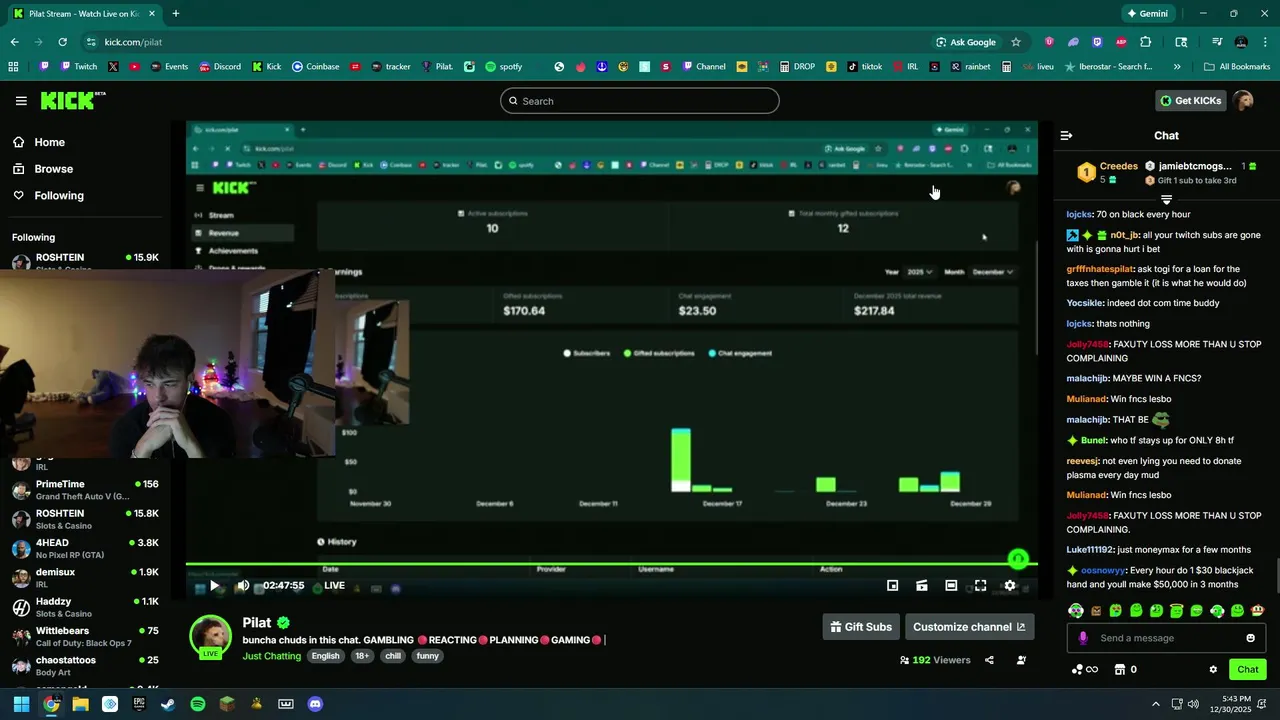Mute the stream volume
Viewport: 1280px width, 720px height.
point(242,586)
